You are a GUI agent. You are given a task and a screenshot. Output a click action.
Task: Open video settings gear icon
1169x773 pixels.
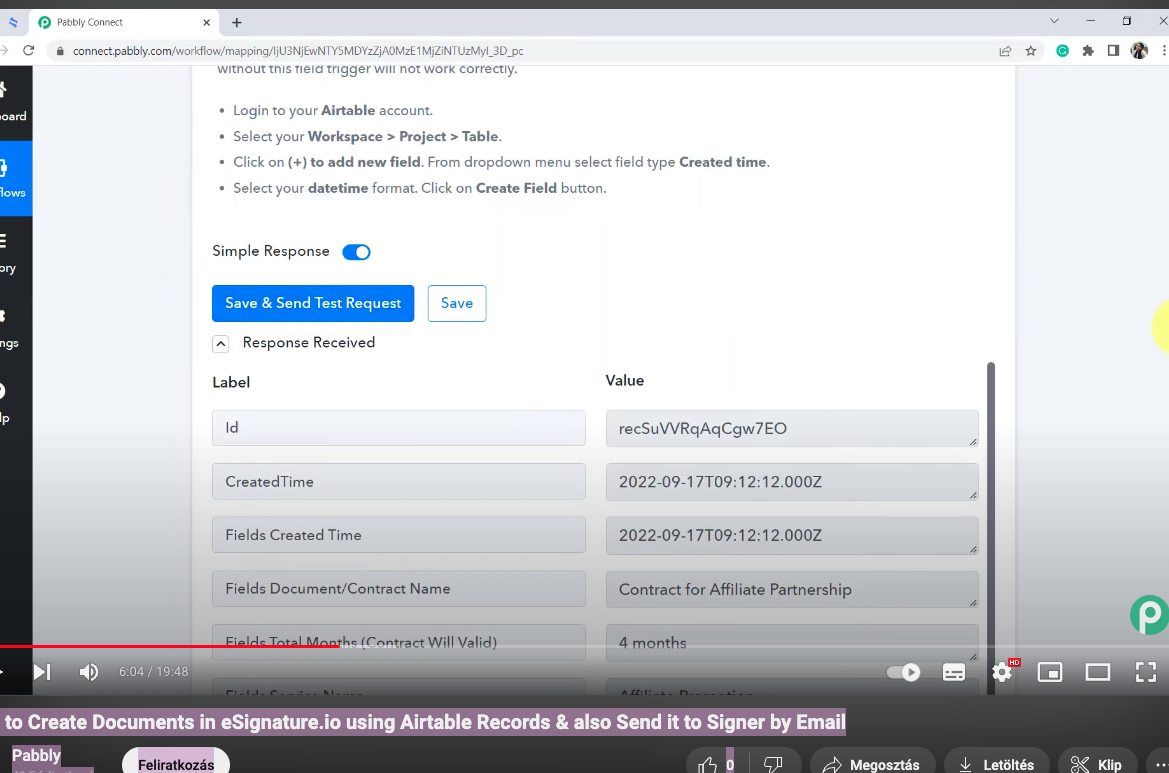tap(1002, 672)
